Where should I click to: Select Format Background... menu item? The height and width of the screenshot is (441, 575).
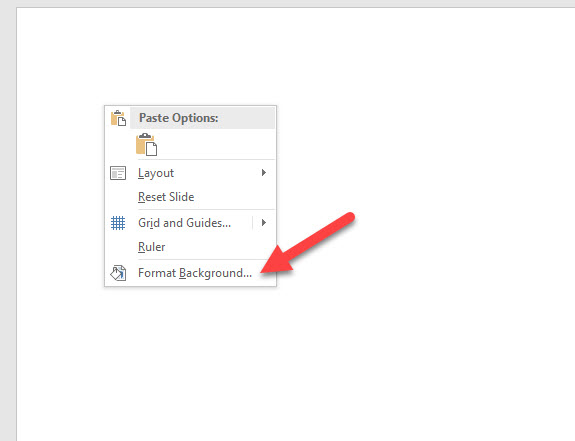click(x=195, y=273)
